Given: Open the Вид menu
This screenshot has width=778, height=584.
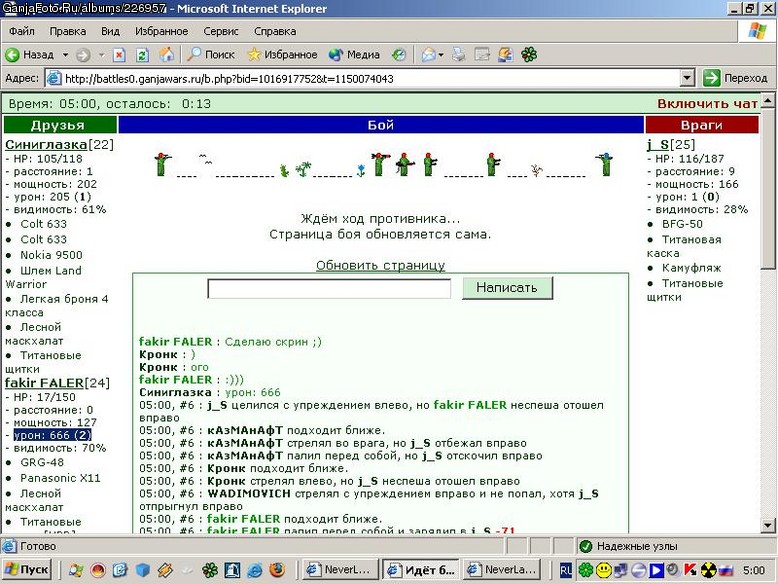Looking at the screenshot, I should tap(110, 31).
